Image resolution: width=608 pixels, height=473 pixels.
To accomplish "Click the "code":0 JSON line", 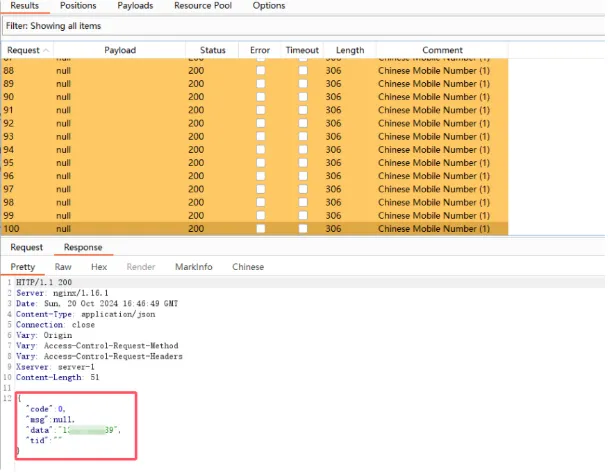I will tap(46, 409).
